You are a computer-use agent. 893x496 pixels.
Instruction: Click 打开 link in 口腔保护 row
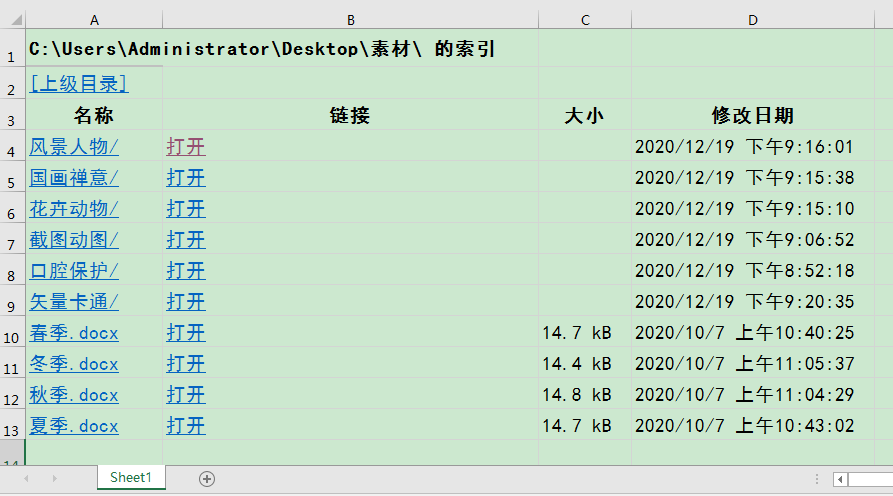point(186,270)
